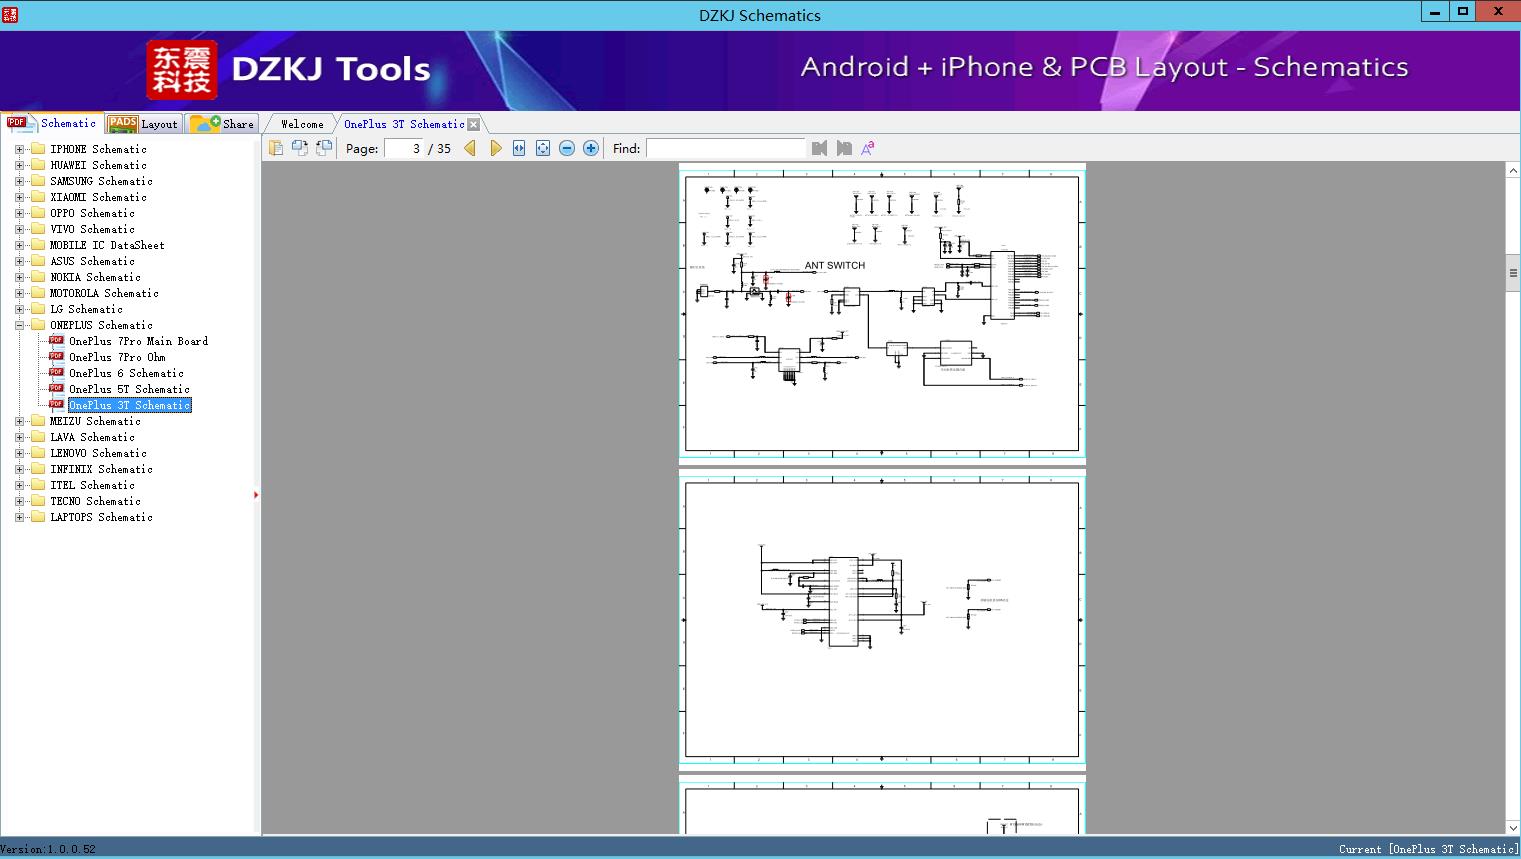1521x859 pixels.
Task: Expand the IPHONE Schematic folder
Action: pos(19,149)
